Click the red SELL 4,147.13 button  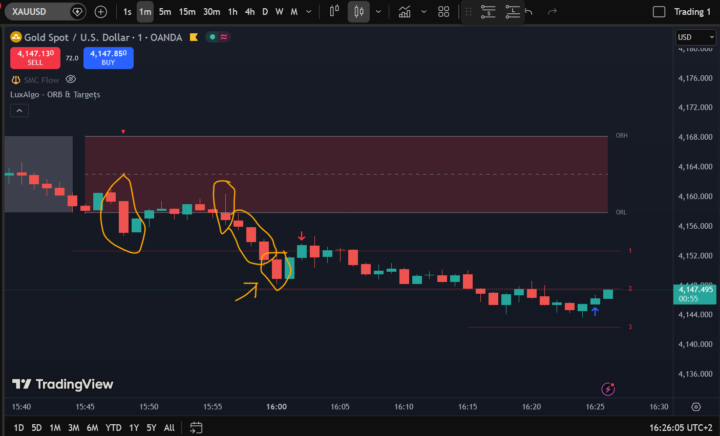[35, 58]
